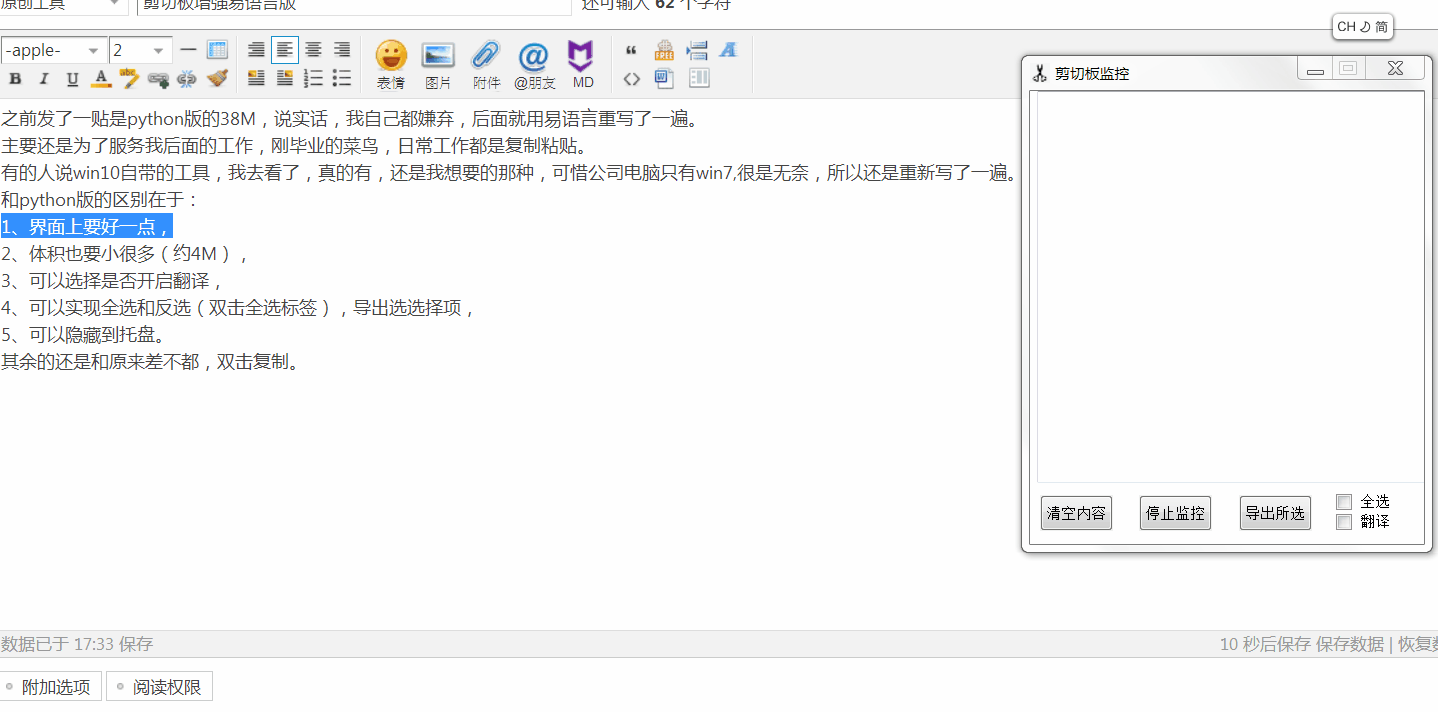This screenshot has height=712, width=1438.
Task: Click the line 2、体积也要小很多(约4M)
Action: point(124,254)
